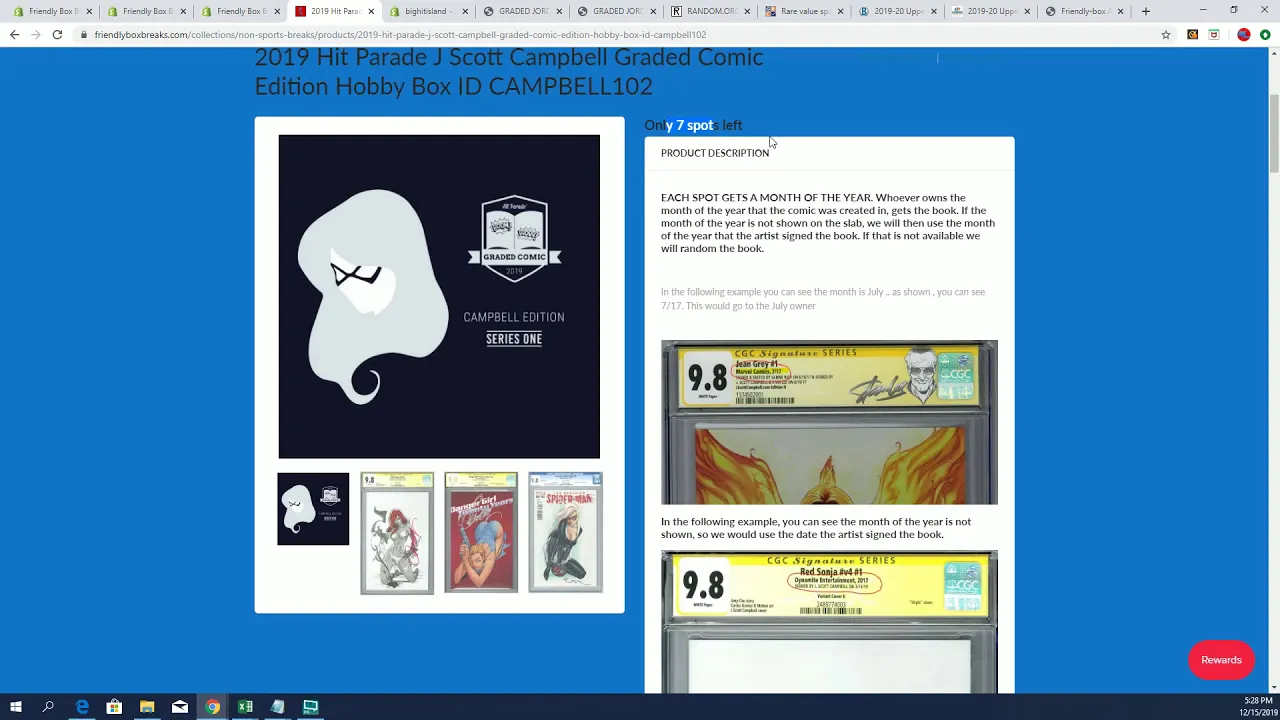
Task: Select the Spider-Man comic thumbnail
Action: (565, 533)
